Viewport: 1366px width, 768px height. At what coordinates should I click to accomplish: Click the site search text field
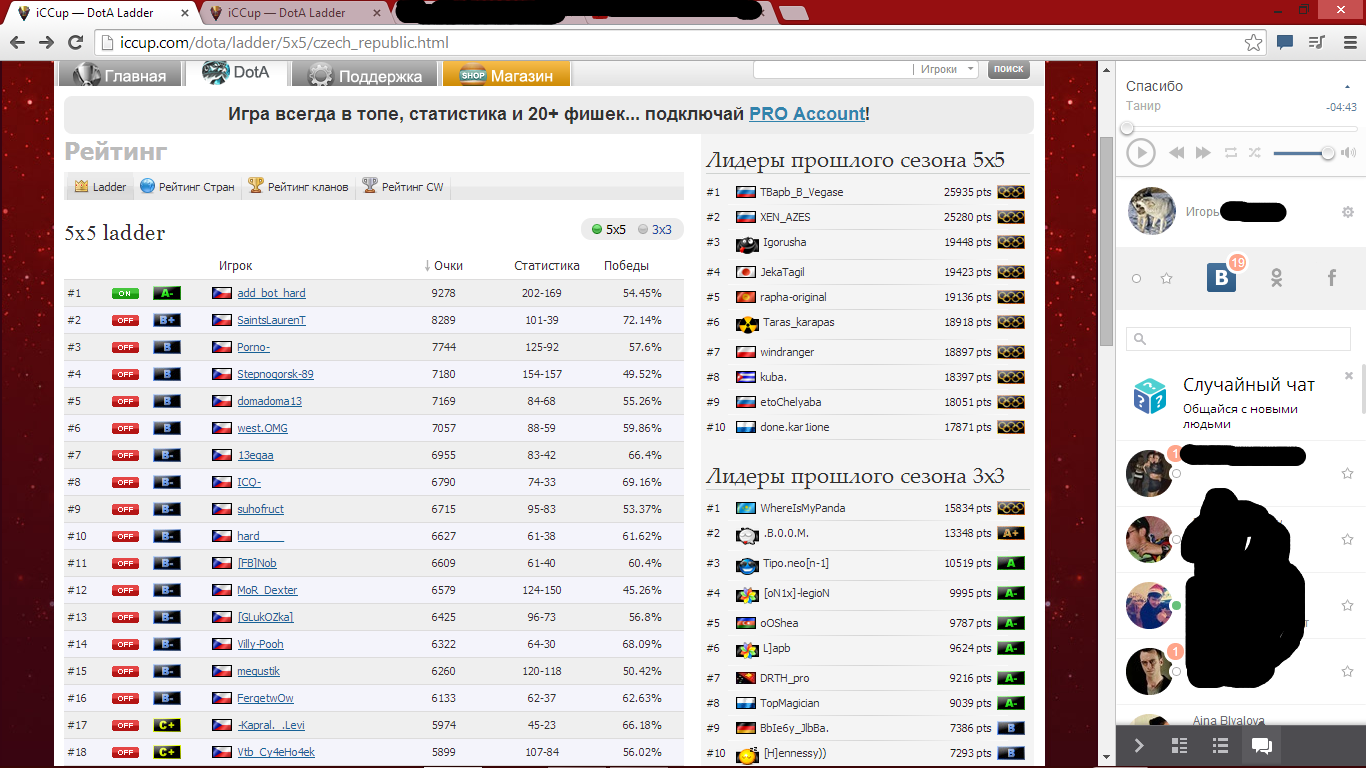(x=833, y=69)
